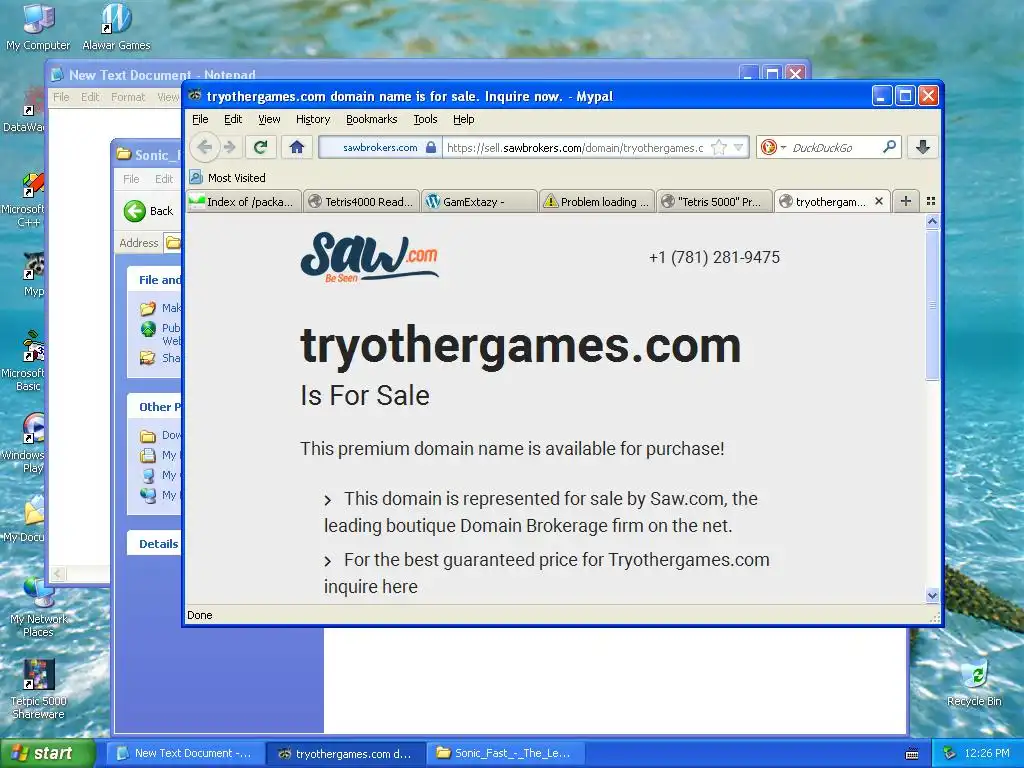Open the File menu in the Sonic folder window
This screenshot has height=768, width=1024.
[x=131, y=179]
